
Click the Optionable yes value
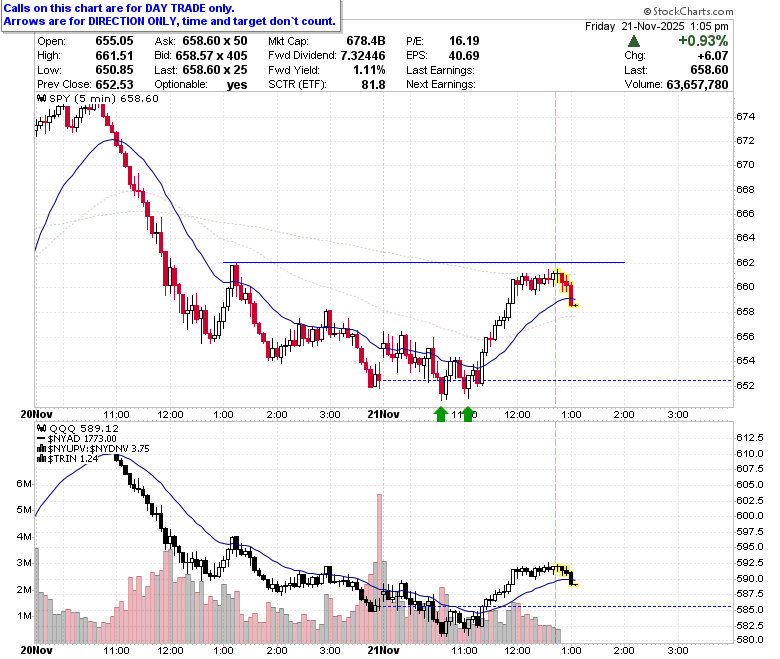(237, 85)
